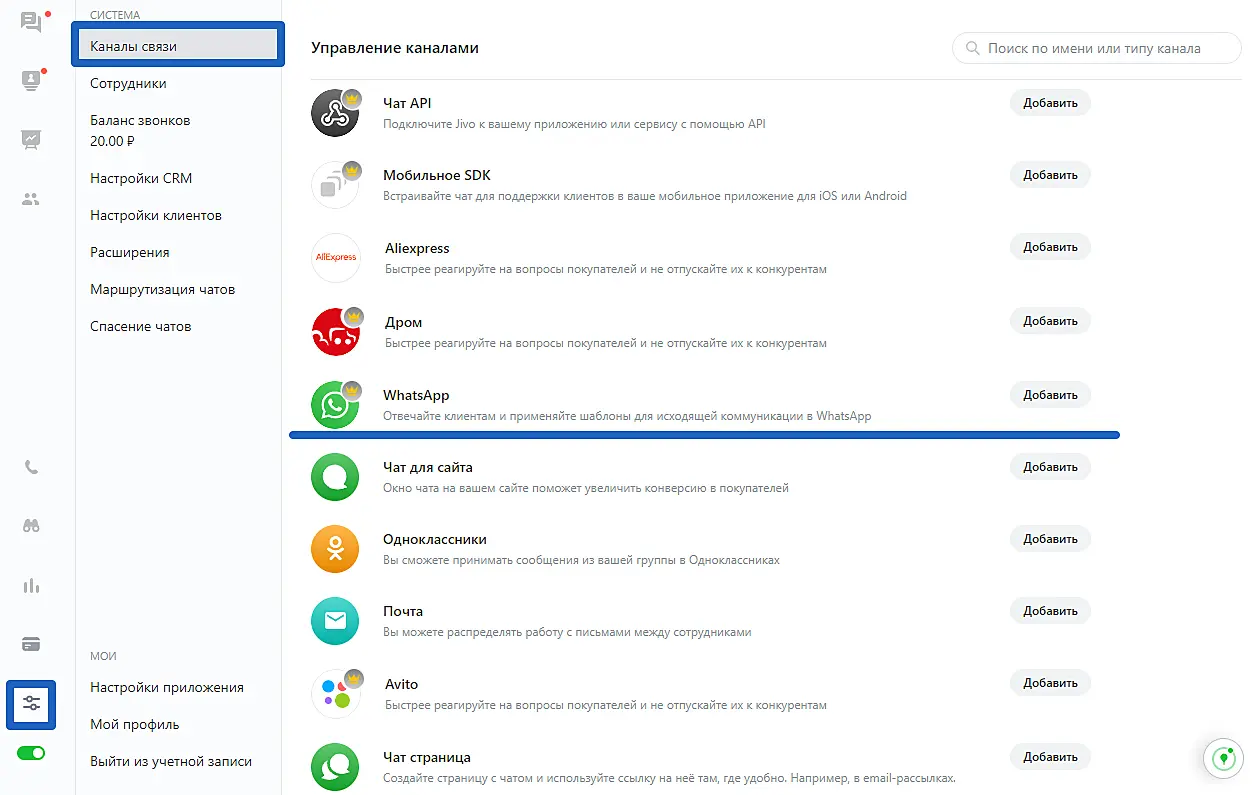Image resolution: width=1255 pixels, height=795 pixels.
Task: Open Мой профиль settings
Action: pos(134,724)
